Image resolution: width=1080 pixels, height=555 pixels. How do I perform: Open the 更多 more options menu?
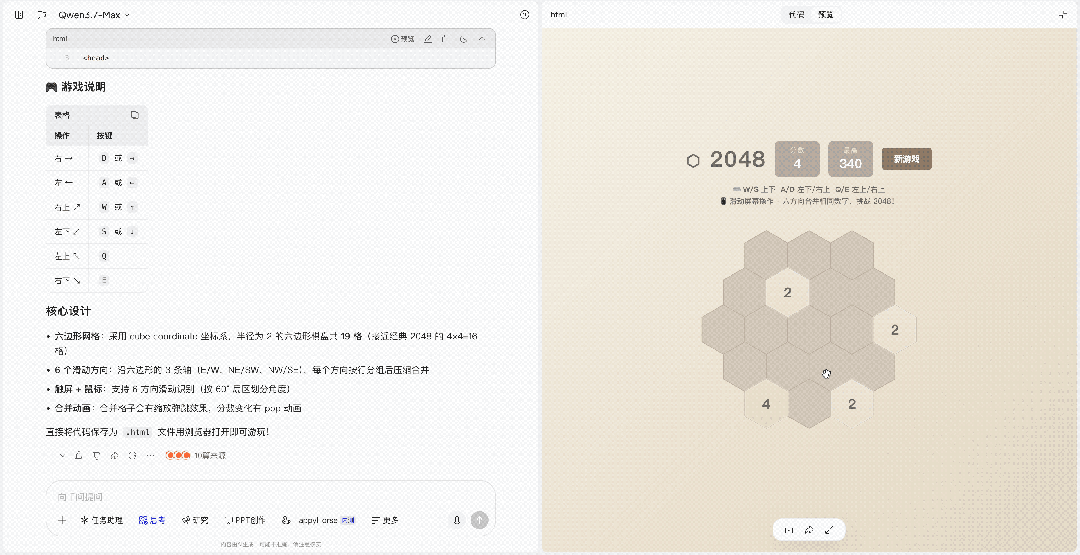pos(385,521)
